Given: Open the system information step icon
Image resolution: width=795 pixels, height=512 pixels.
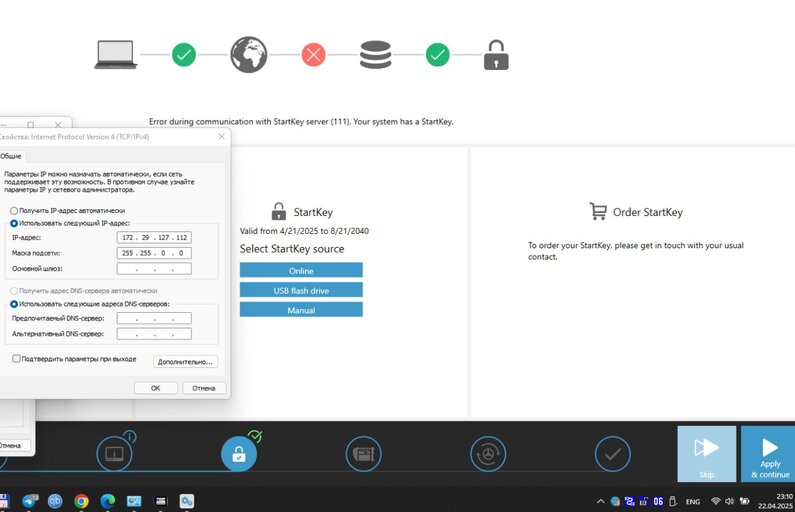Looking at the screenshot, I should click(x=115, y=453).
